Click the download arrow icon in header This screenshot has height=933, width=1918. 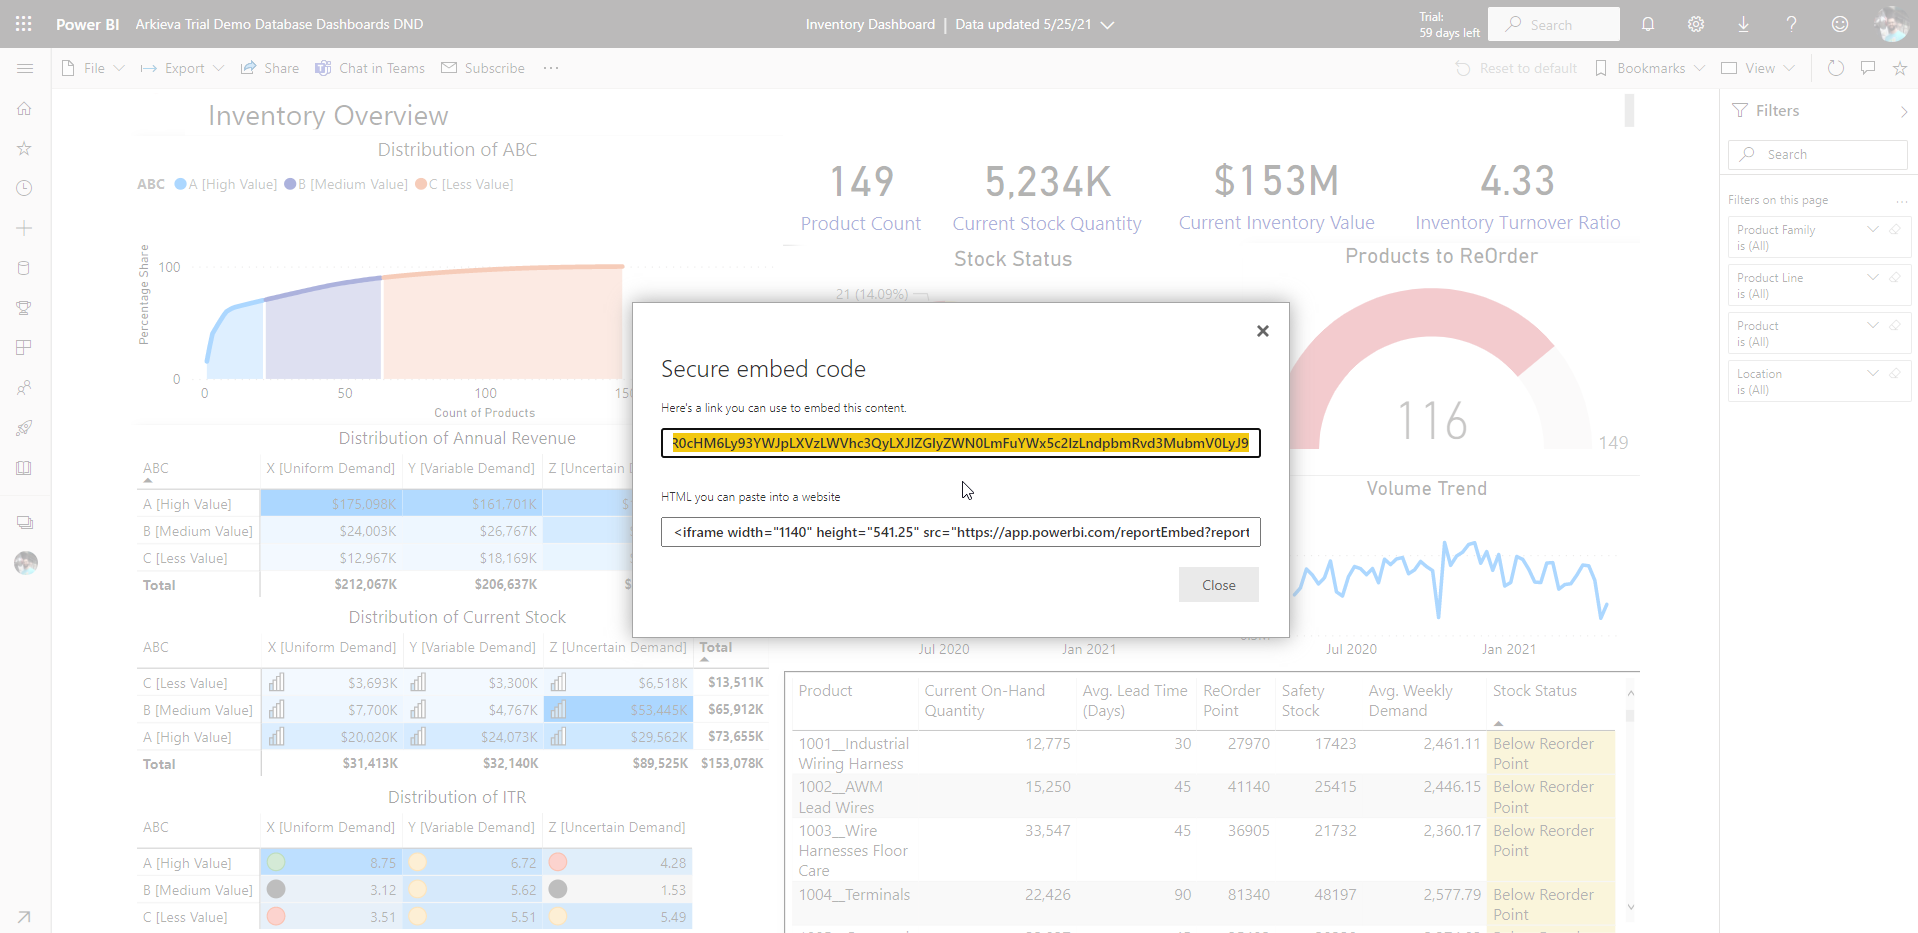pyautogui.click(x=1743, y=24)
